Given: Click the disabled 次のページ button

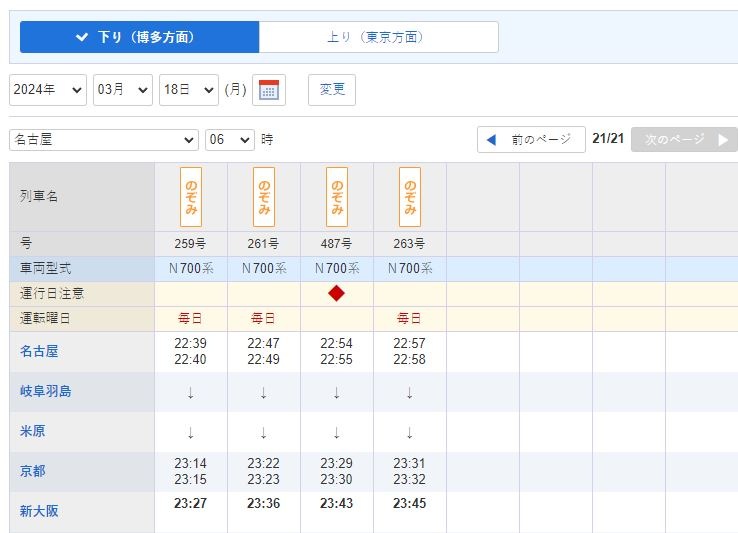Looking at the screenshot, I should [x=684, y=139].
